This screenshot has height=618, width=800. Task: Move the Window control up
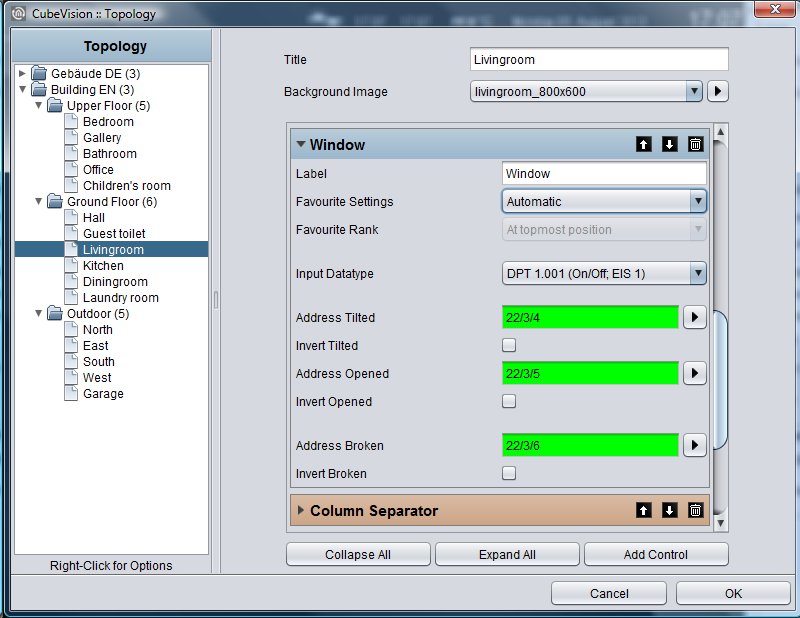(x=643, y=144)
